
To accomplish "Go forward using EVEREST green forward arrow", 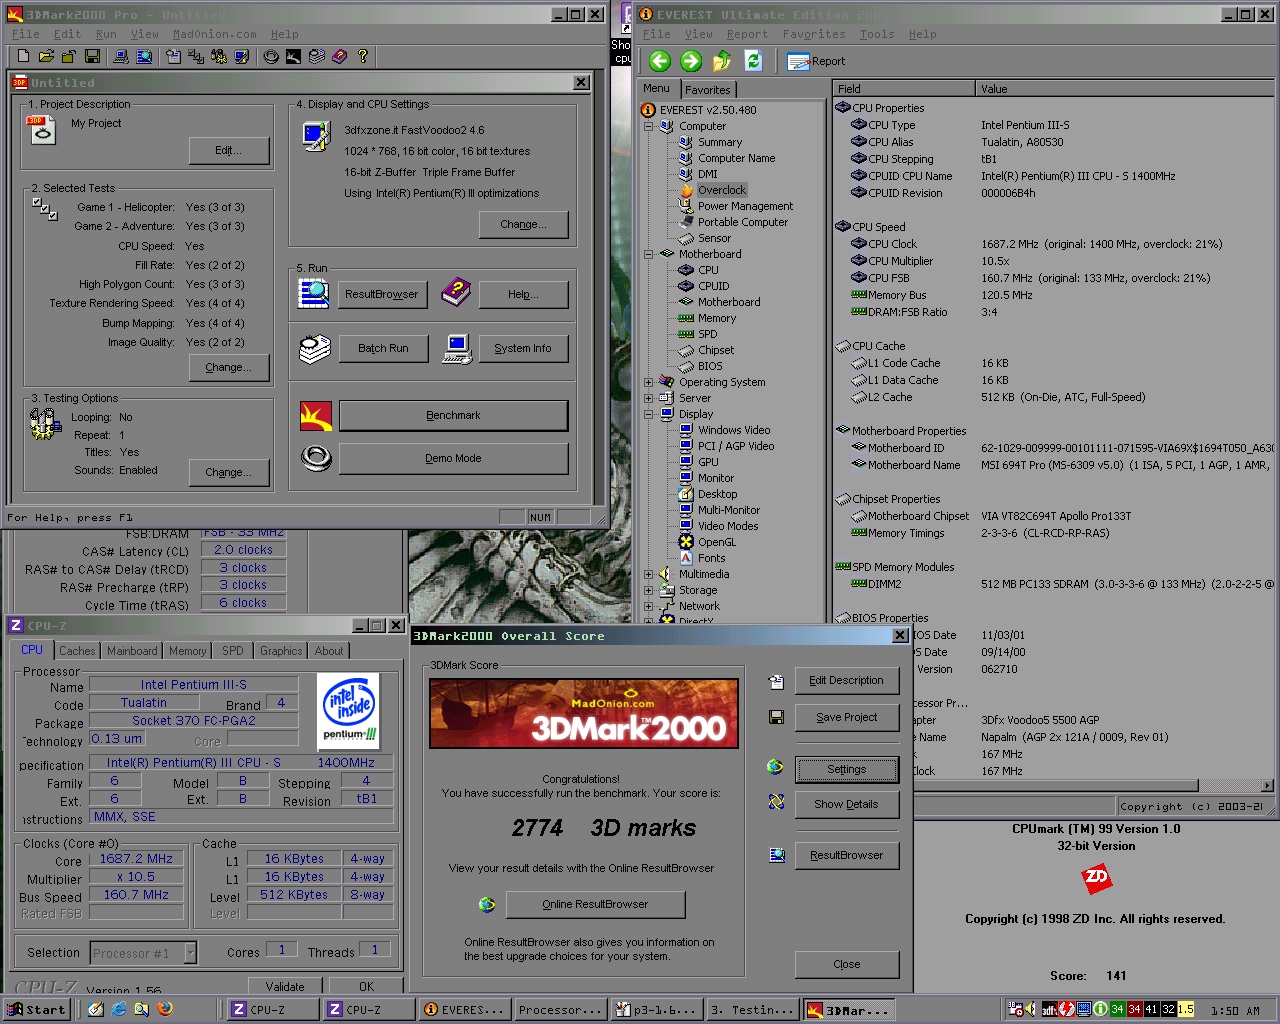I will [691, 61].
